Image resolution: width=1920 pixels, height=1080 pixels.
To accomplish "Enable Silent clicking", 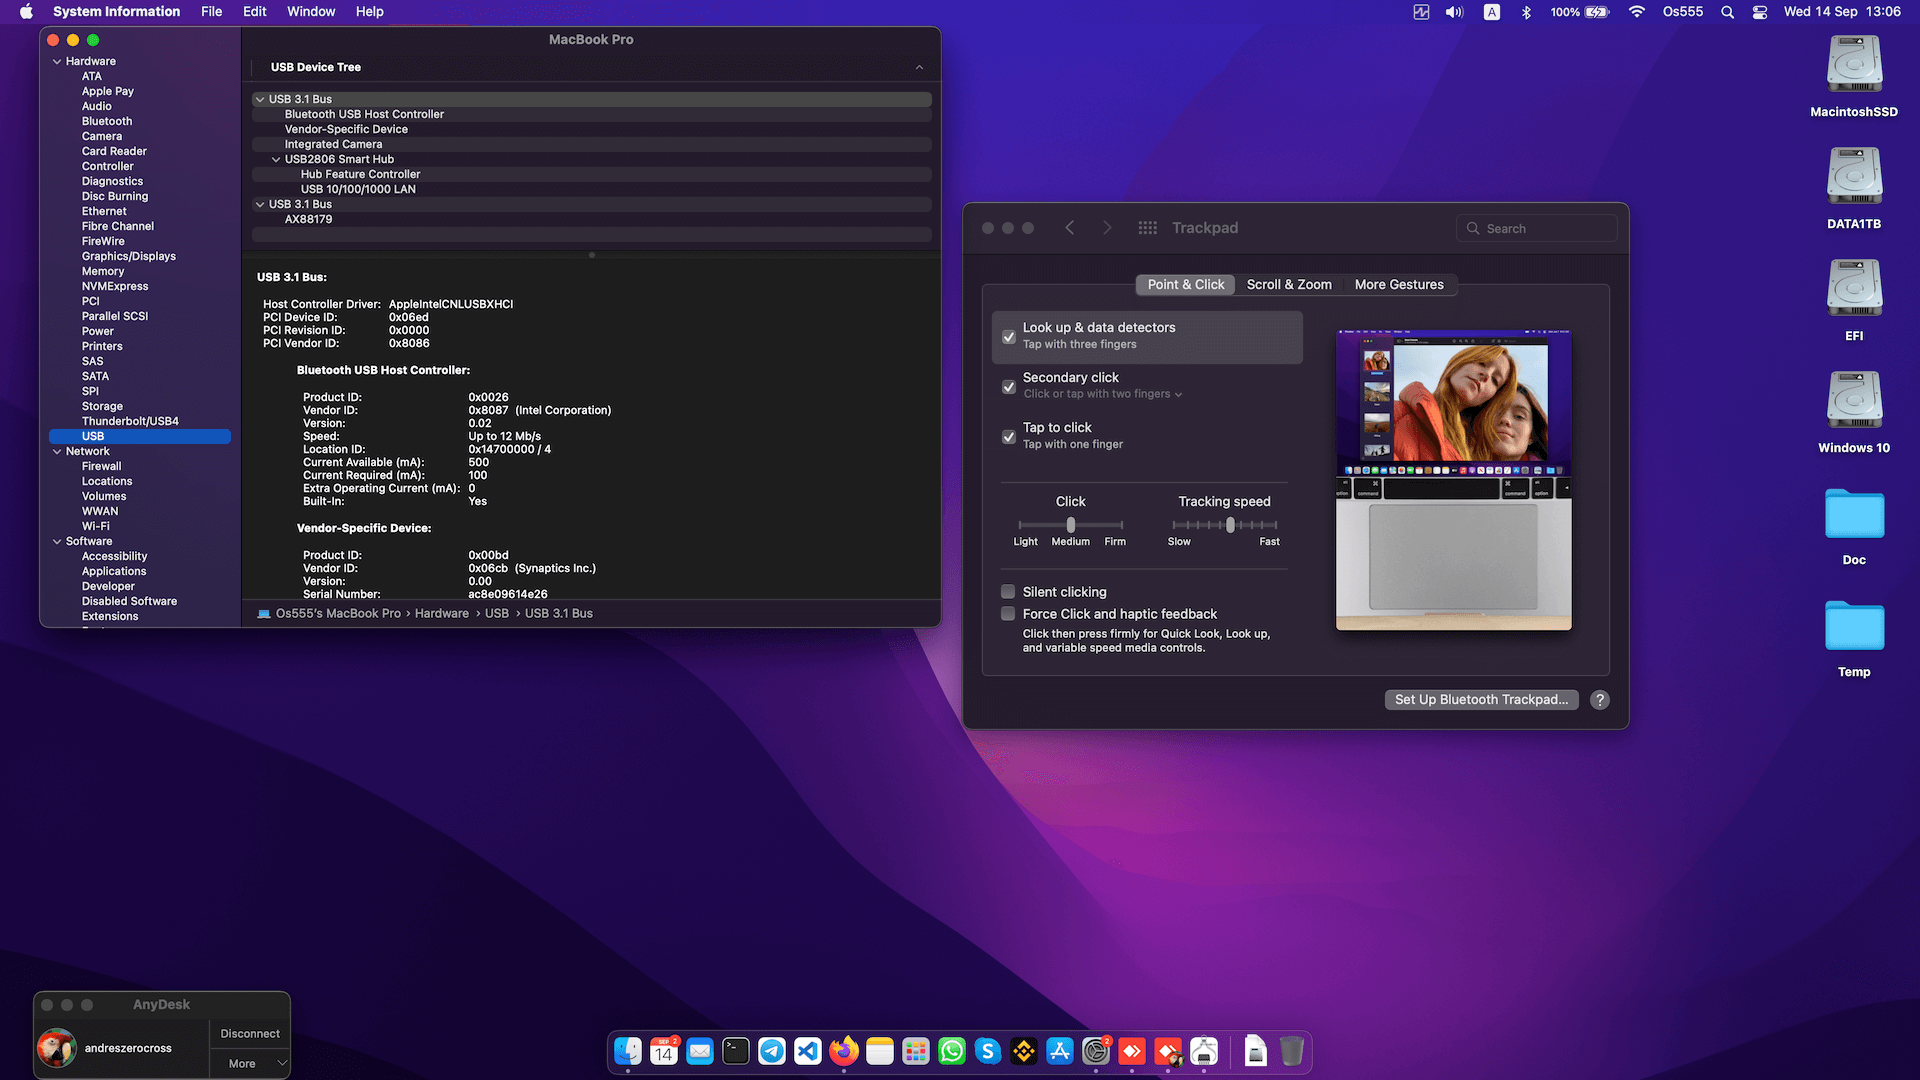I will [x=1007, y=591].
